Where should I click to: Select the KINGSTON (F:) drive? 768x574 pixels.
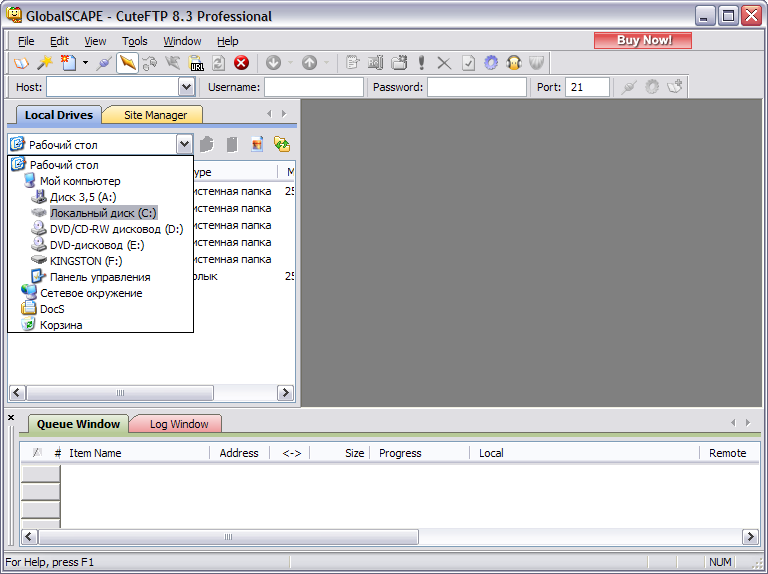coord(86,261)
